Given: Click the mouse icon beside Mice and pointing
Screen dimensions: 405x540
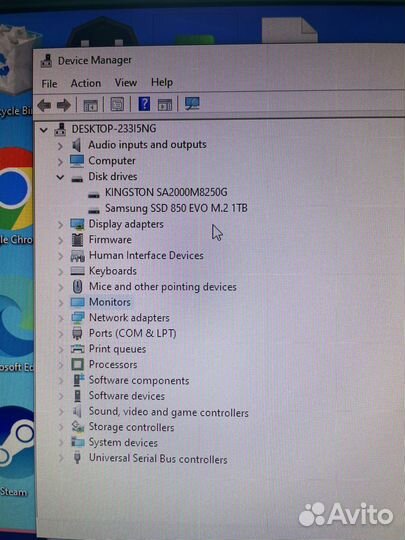Looking at the screenshot, I should tap(77, 287).
